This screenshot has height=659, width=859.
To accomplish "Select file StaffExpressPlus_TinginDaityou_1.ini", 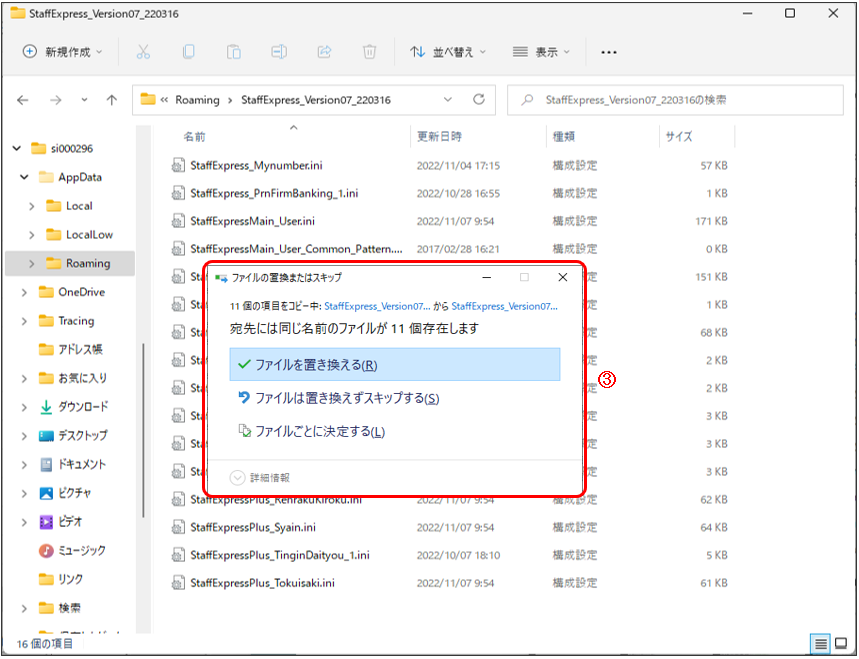I will click(280, 555).
